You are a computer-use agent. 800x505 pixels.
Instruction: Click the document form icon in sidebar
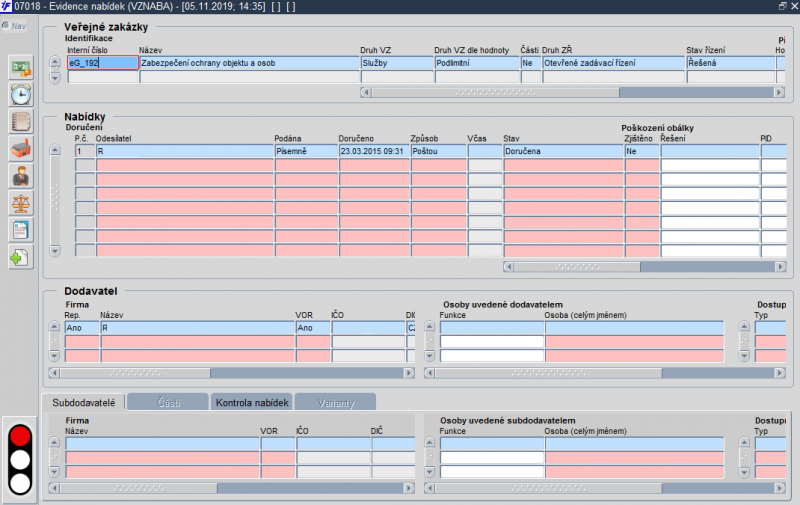point(20,230)
